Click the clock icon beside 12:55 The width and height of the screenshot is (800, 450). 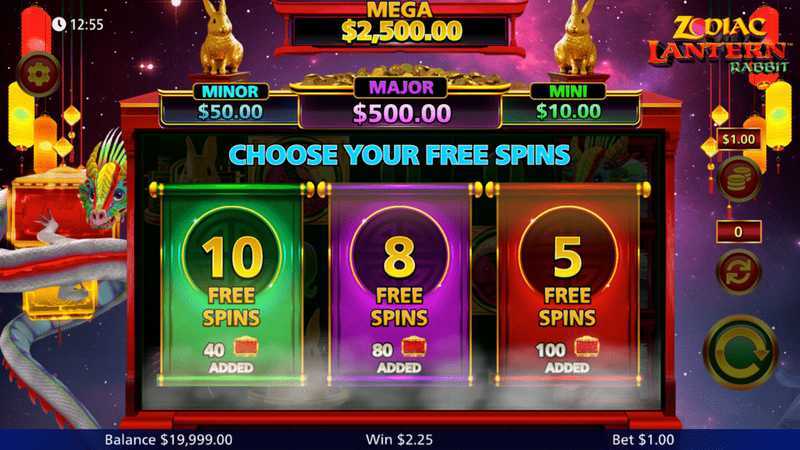(x=59, y=24)
